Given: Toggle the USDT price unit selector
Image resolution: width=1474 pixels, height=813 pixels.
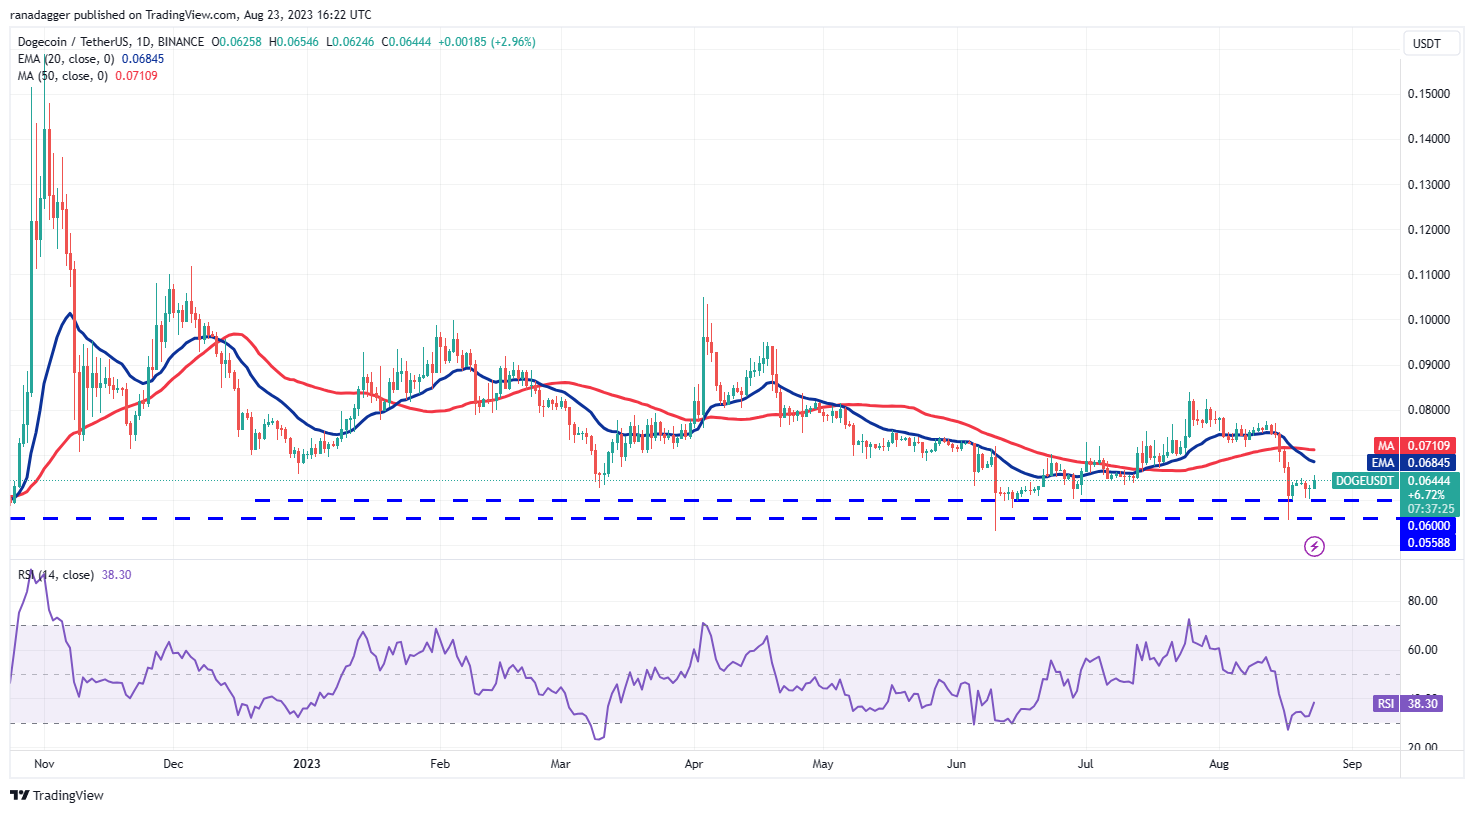Looking at the screenshot, I should [x=1428, y=44].
